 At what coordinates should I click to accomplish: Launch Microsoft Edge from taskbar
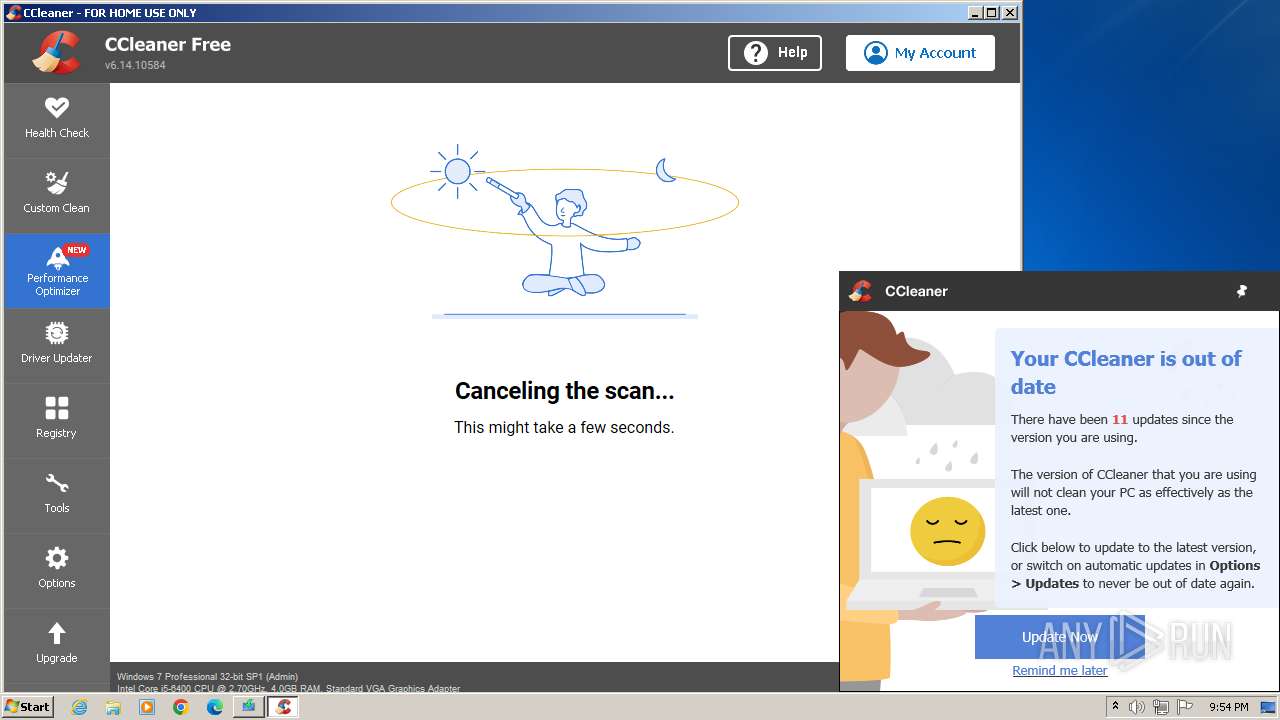[x=215, y=707]
